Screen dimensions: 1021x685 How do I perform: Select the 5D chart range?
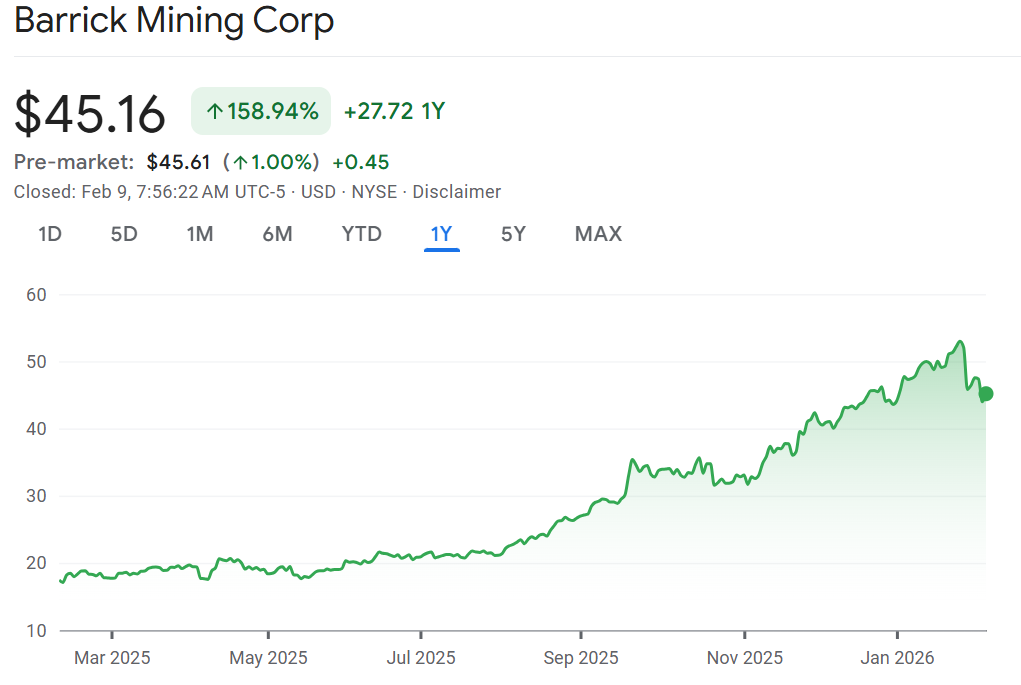tap(124, 234)
